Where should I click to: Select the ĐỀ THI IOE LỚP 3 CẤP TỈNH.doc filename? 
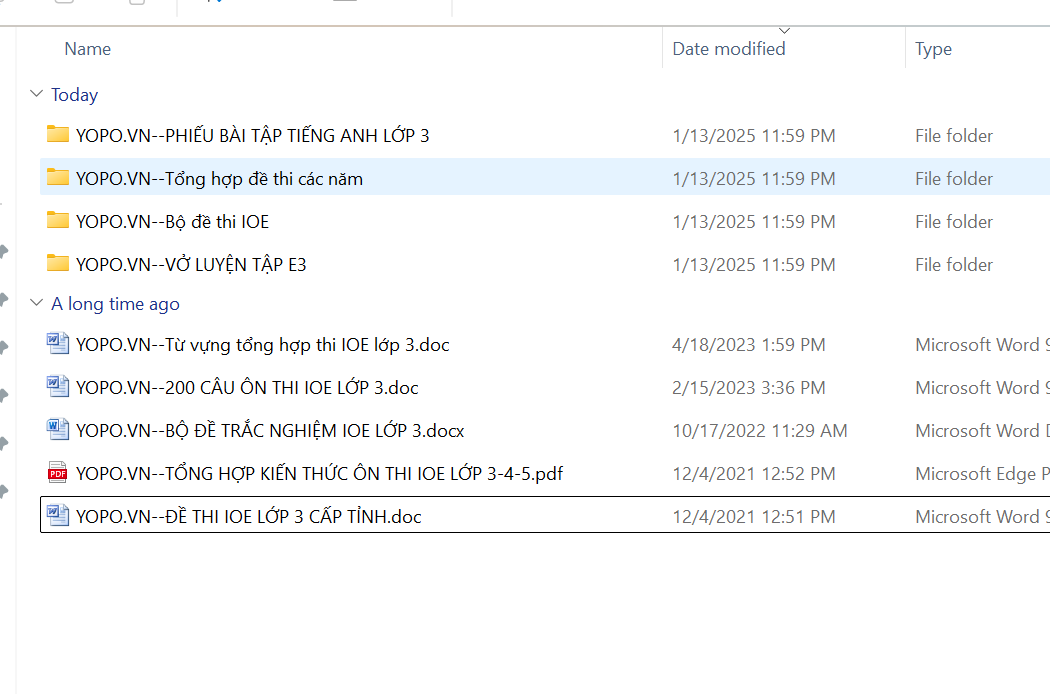point(248,517)
